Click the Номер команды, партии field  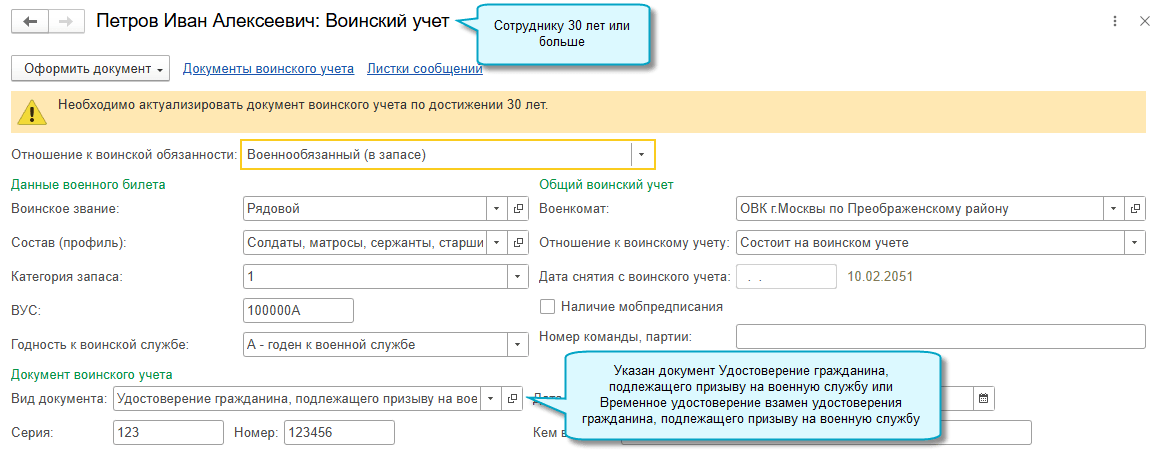pyautogui.click(x=940, y=337)
